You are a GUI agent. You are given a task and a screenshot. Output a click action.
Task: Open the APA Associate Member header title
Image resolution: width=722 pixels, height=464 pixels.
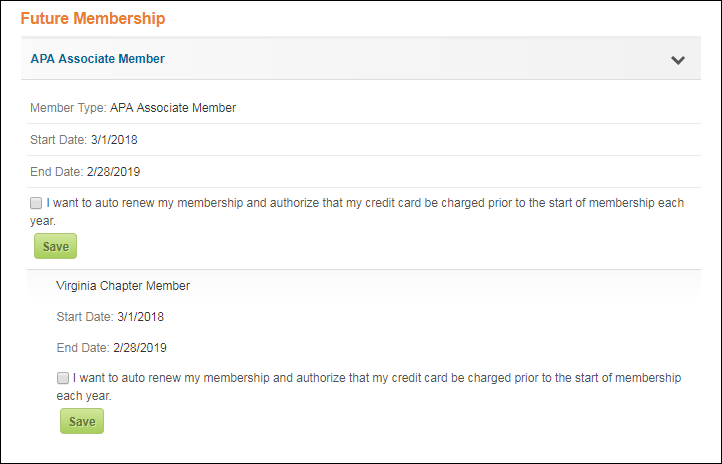pos(98,59)
